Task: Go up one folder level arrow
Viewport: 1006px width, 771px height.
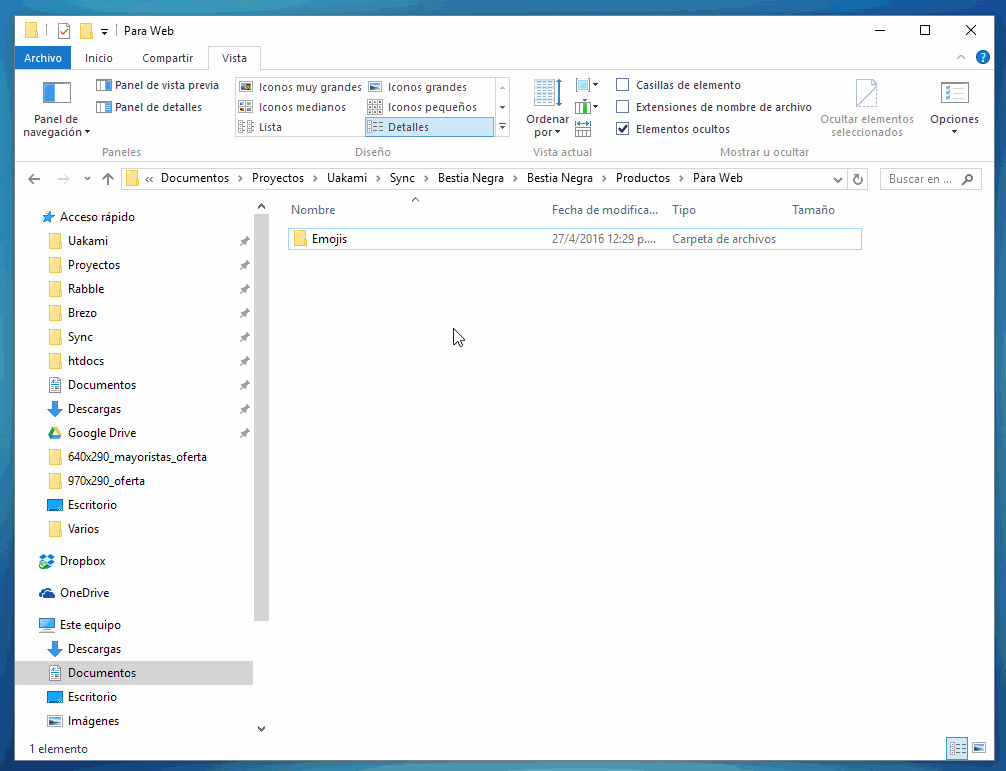Action: (x=108, y=179)
